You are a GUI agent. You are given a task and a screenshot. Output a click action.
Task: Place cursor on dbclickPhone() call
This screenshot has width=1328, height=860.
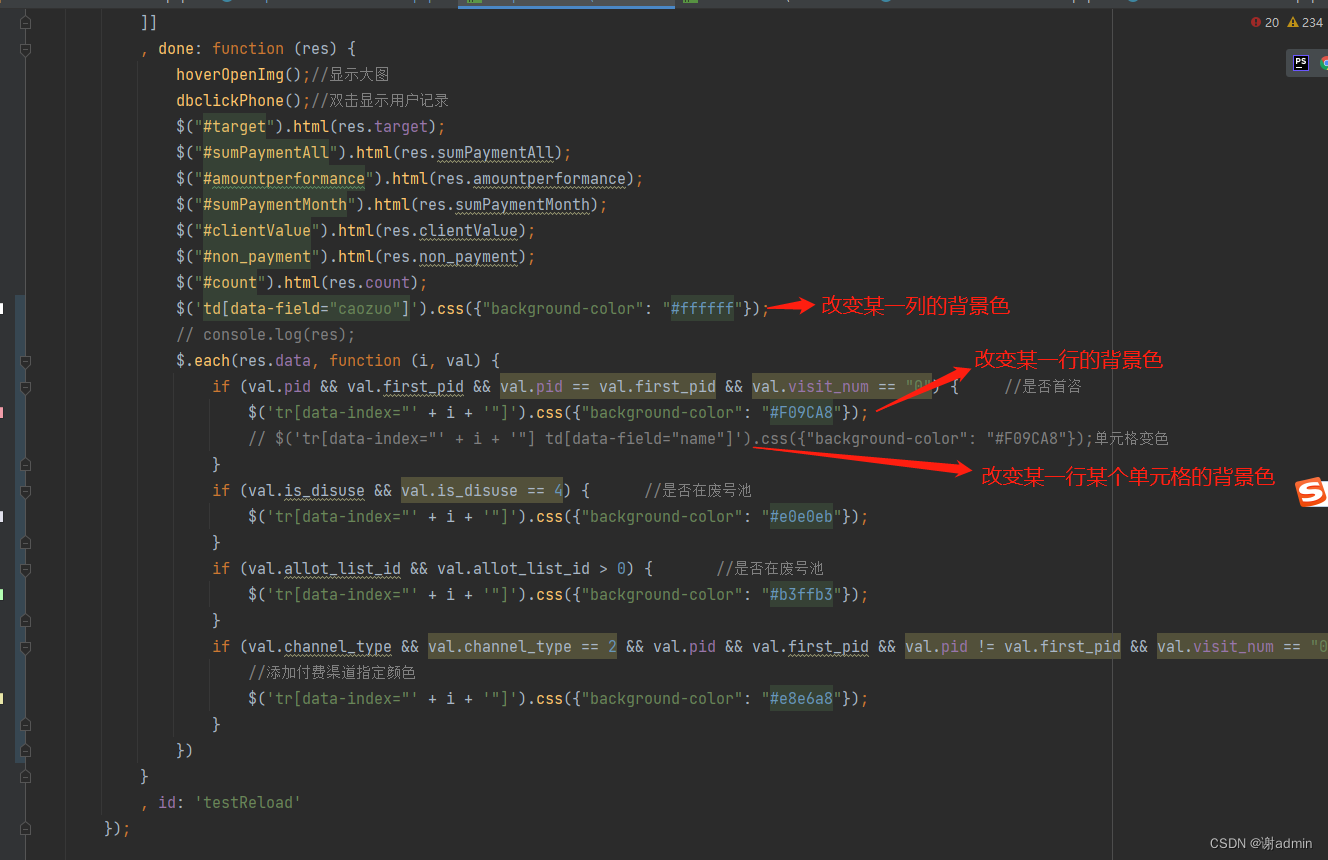242,100
